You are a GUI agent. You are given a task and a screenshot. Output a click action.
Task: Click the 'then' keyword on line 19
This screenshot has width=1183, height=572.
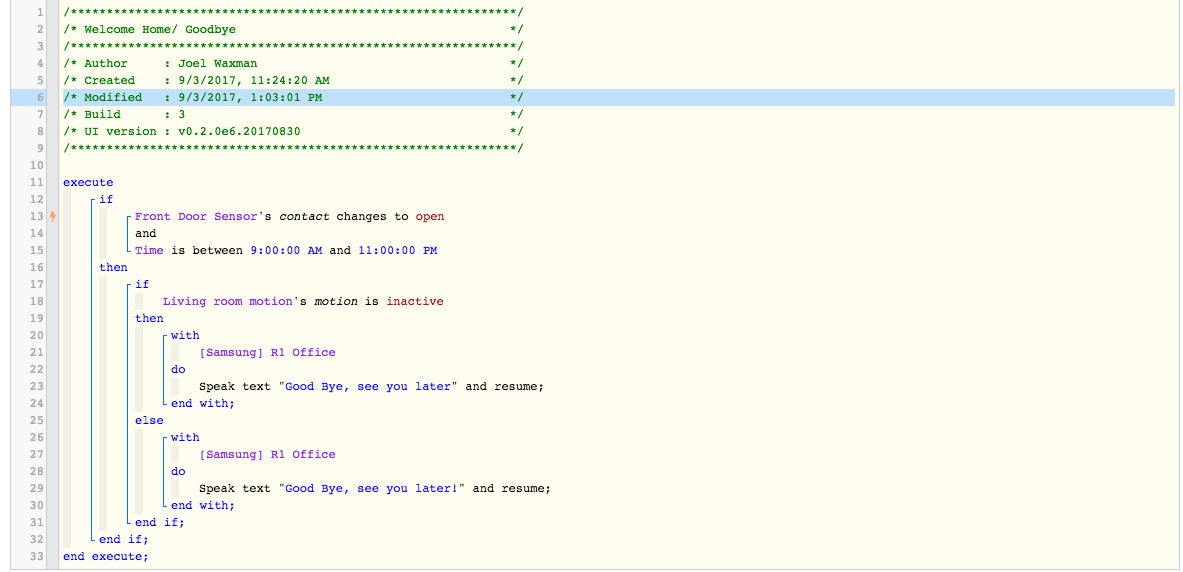click(149, 318)
